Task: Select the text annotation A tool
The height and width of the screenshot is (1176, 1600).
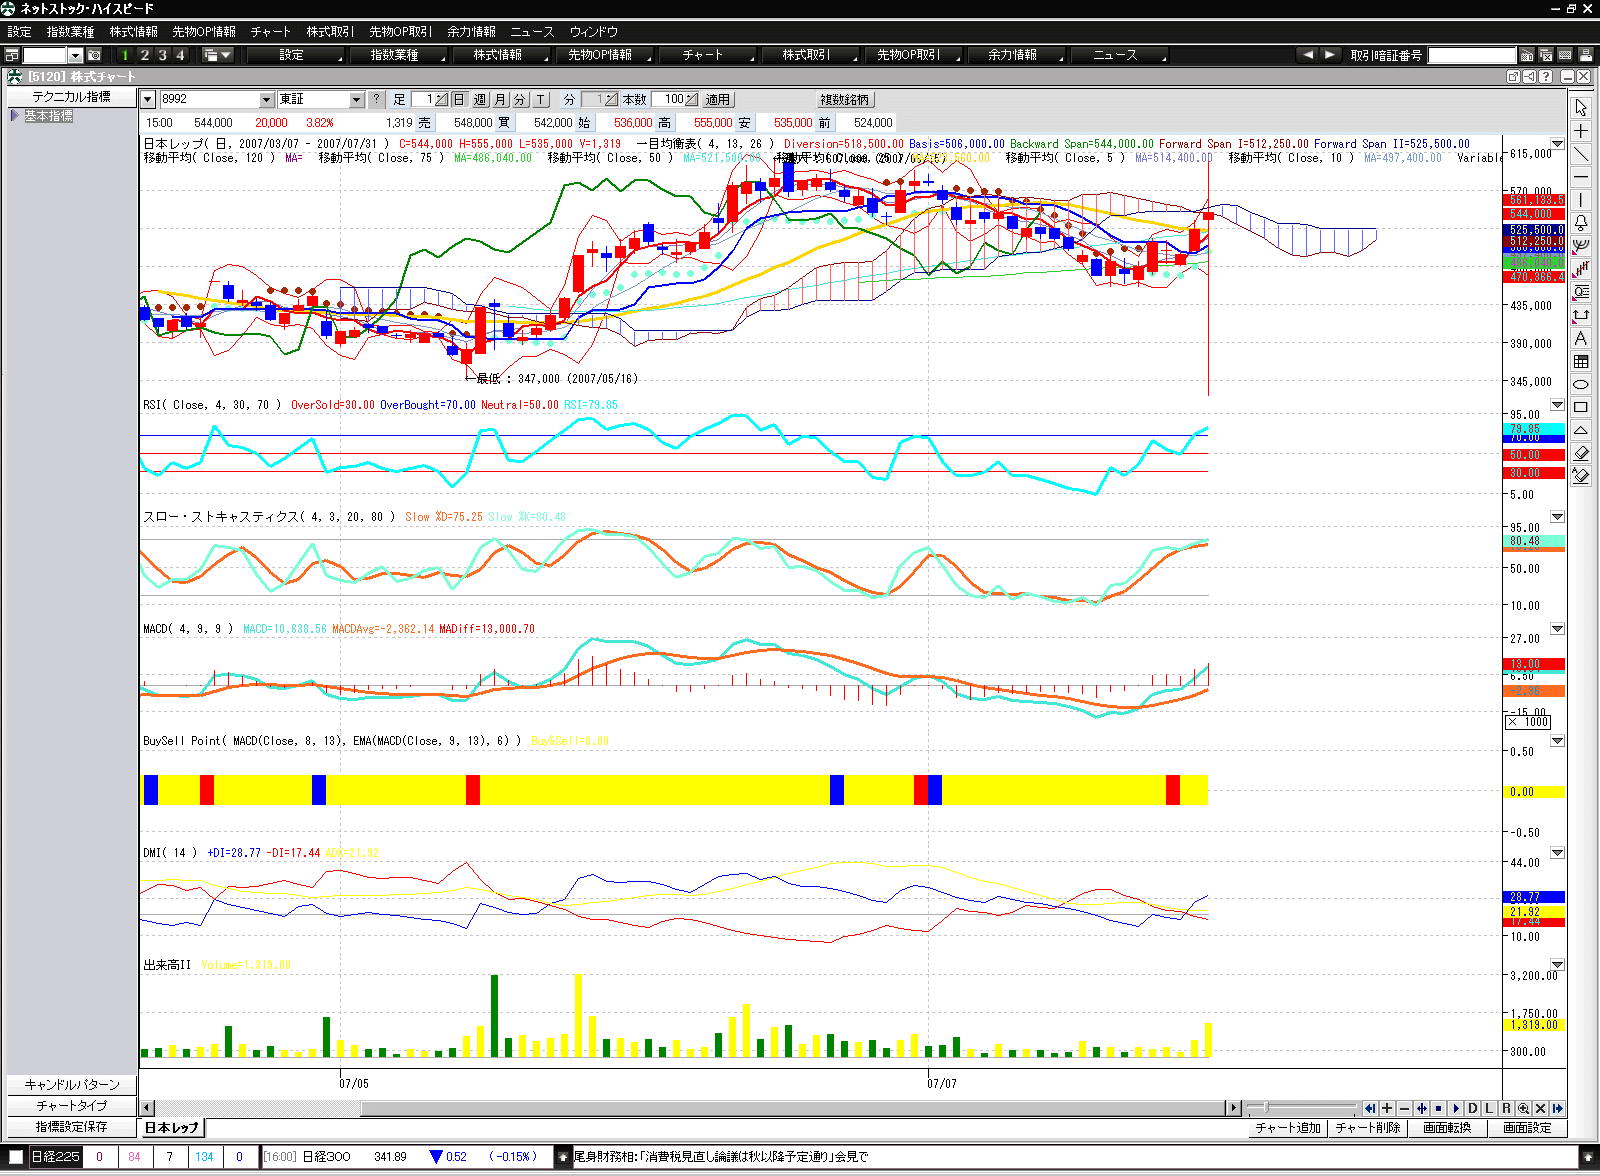Action: click(x=1581, y=338)
